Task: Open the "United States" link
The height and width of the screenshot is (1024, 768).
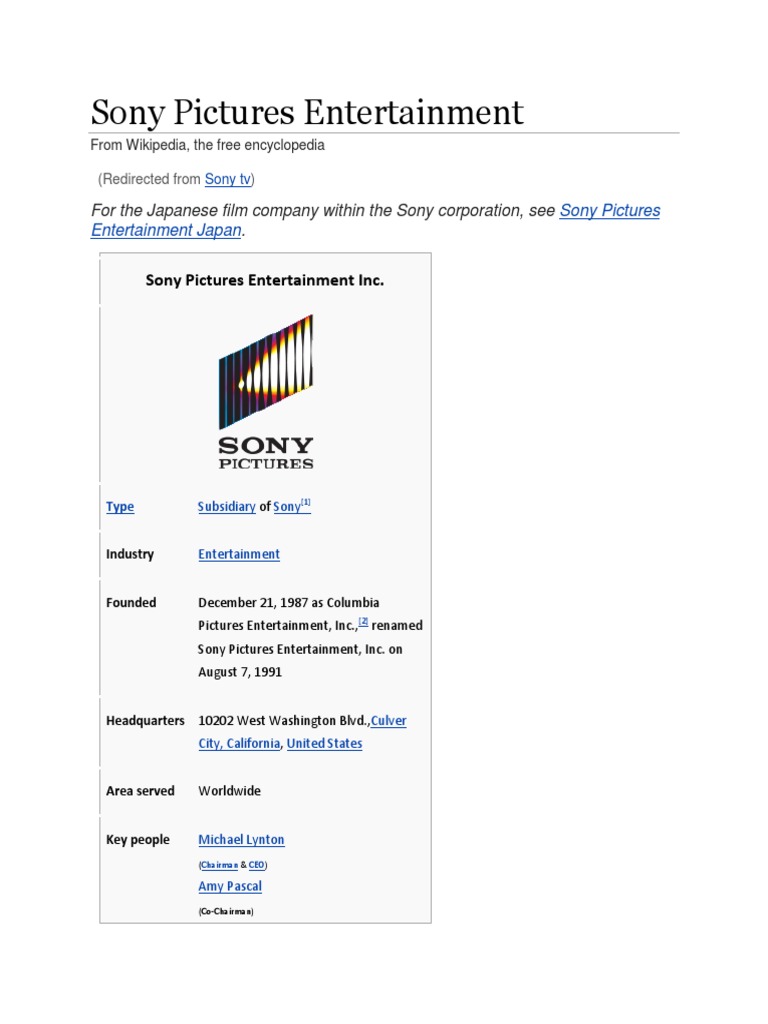Action: [324, 744]
